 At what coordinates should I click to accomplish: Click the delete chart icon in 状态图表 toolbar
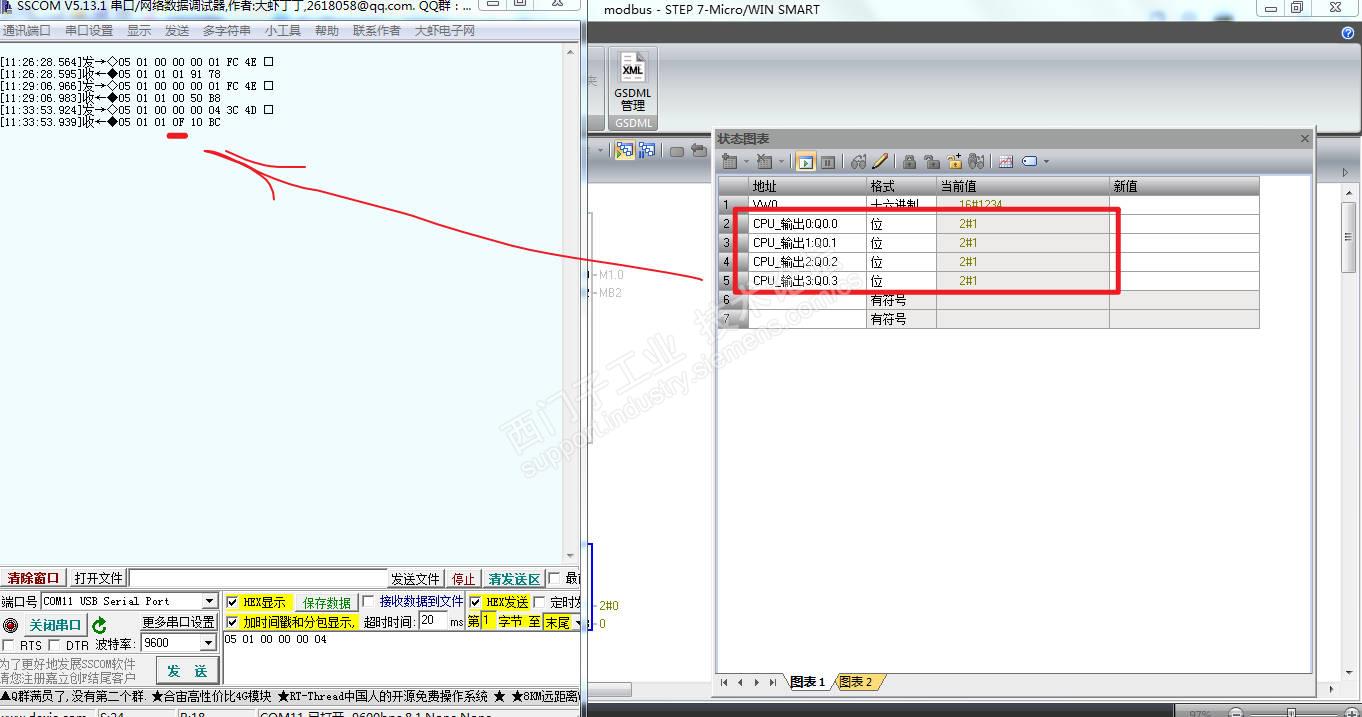coord(765,161)
